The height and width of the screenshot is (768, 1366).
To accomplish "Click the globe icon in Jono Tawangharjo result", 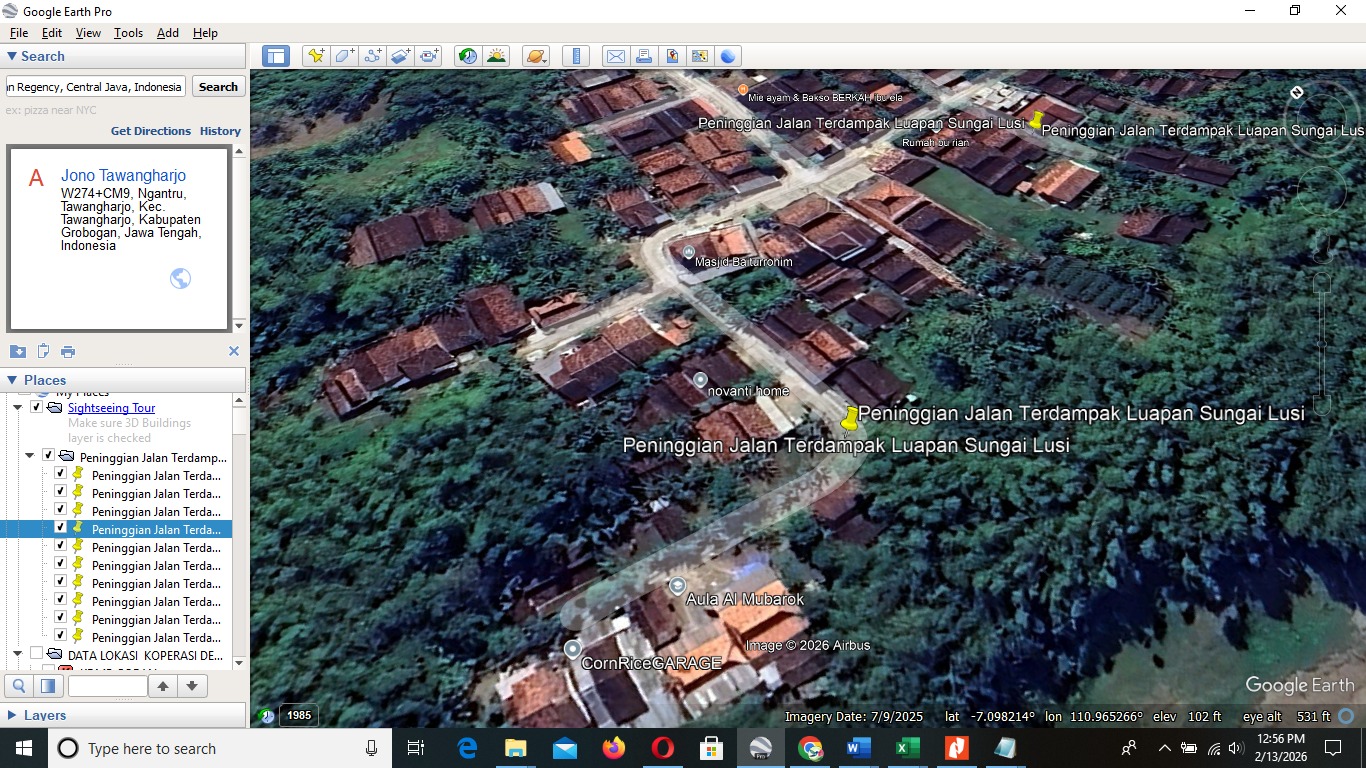I will click(x=180, y=278).
